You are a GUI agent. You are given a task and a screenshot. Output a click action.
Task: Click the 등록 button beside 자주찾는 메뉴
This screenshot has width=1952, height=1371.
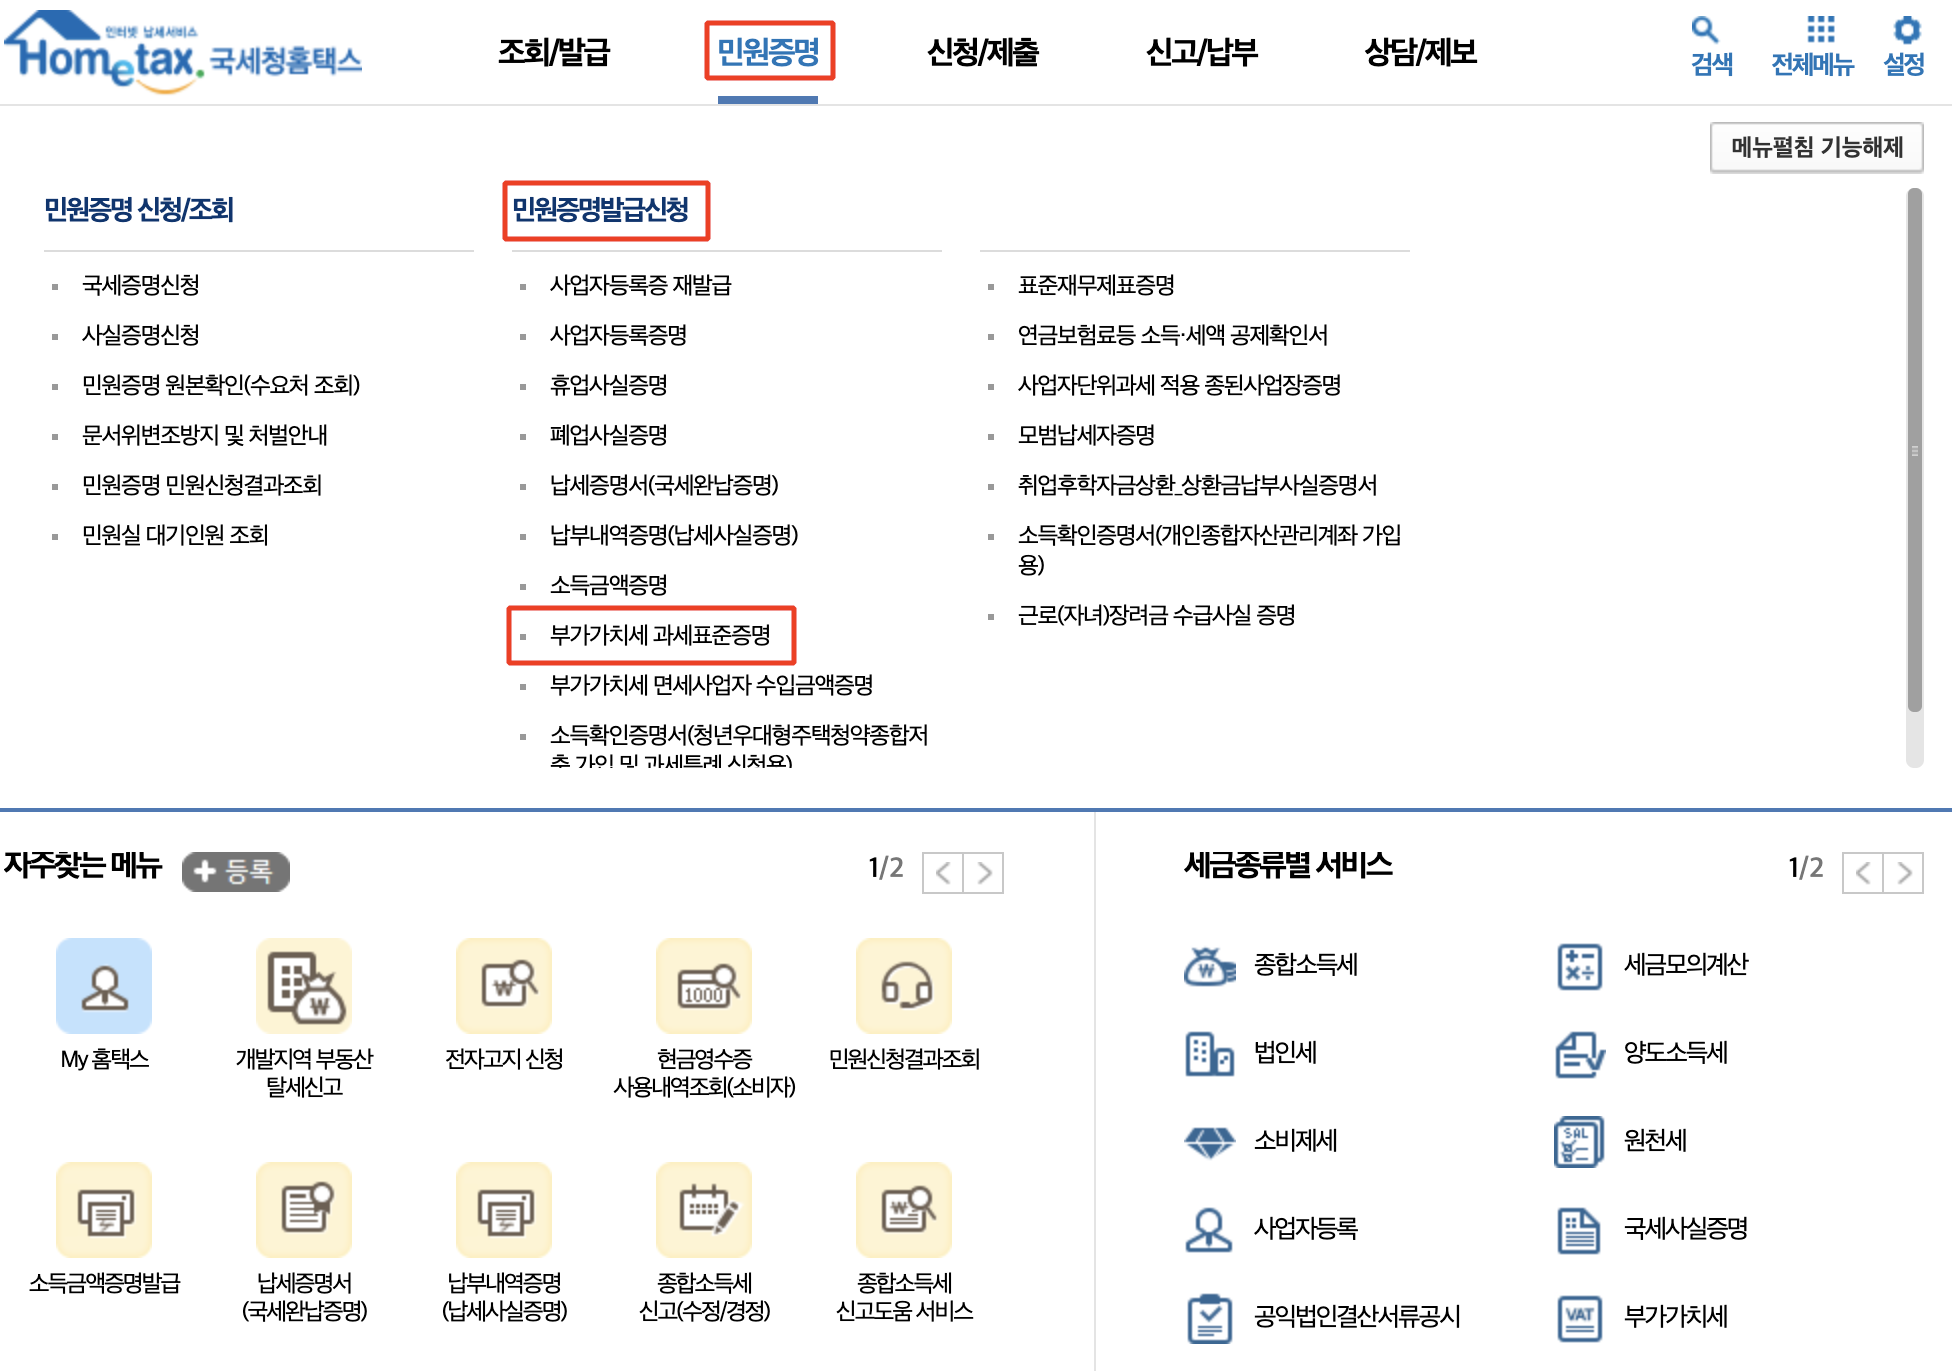tap(236, 871)
